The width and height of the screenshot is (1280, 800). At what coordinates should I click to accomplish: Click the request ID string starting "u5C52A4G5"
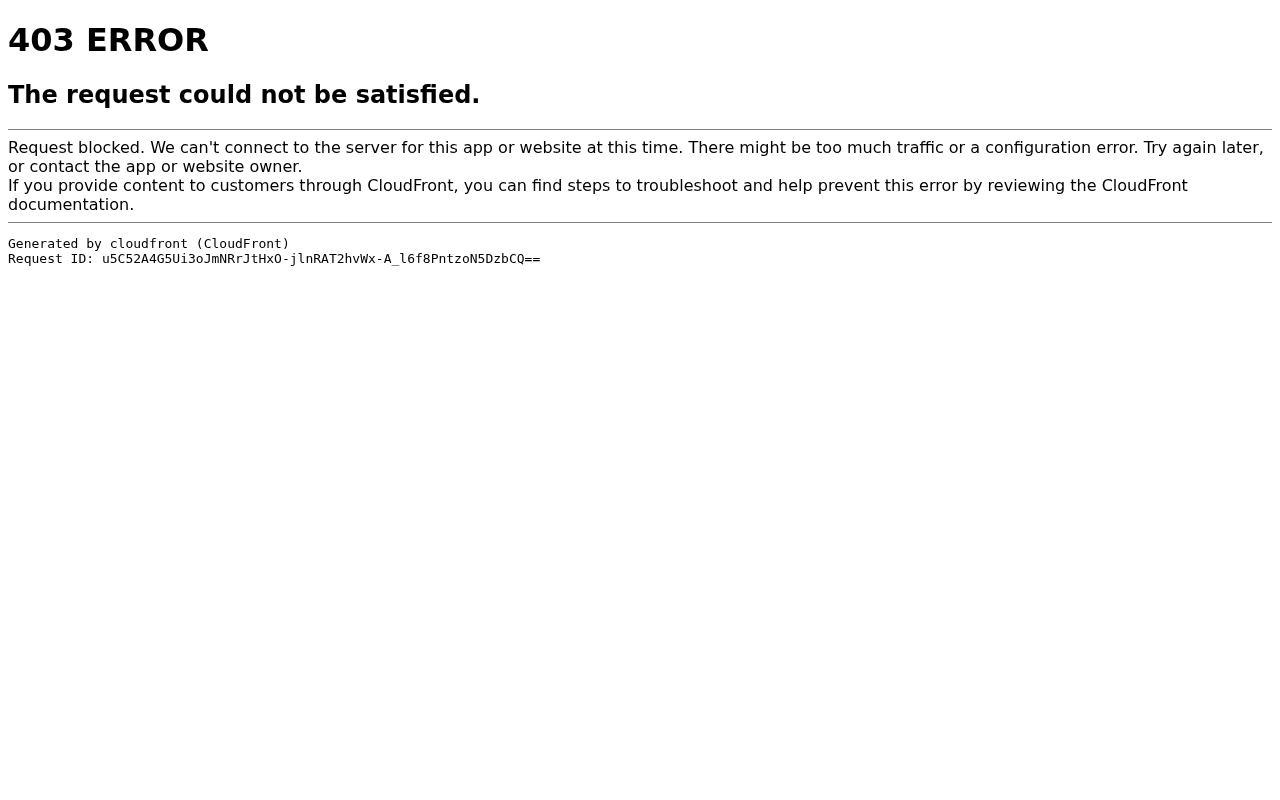click(x=321, y=258)
